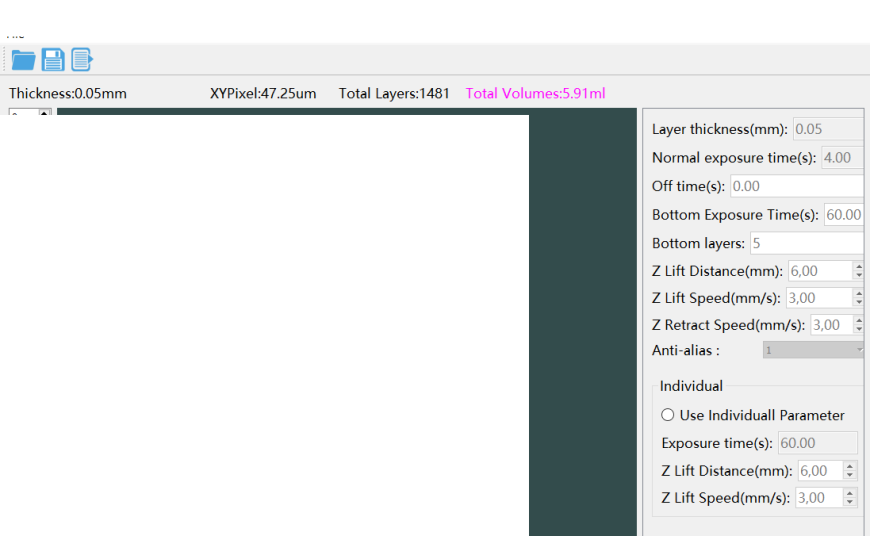Viewport: 870px width, 536px height.
Task: Click the Individual Z Lift Distance value field
Action: (x=820, y=471)
